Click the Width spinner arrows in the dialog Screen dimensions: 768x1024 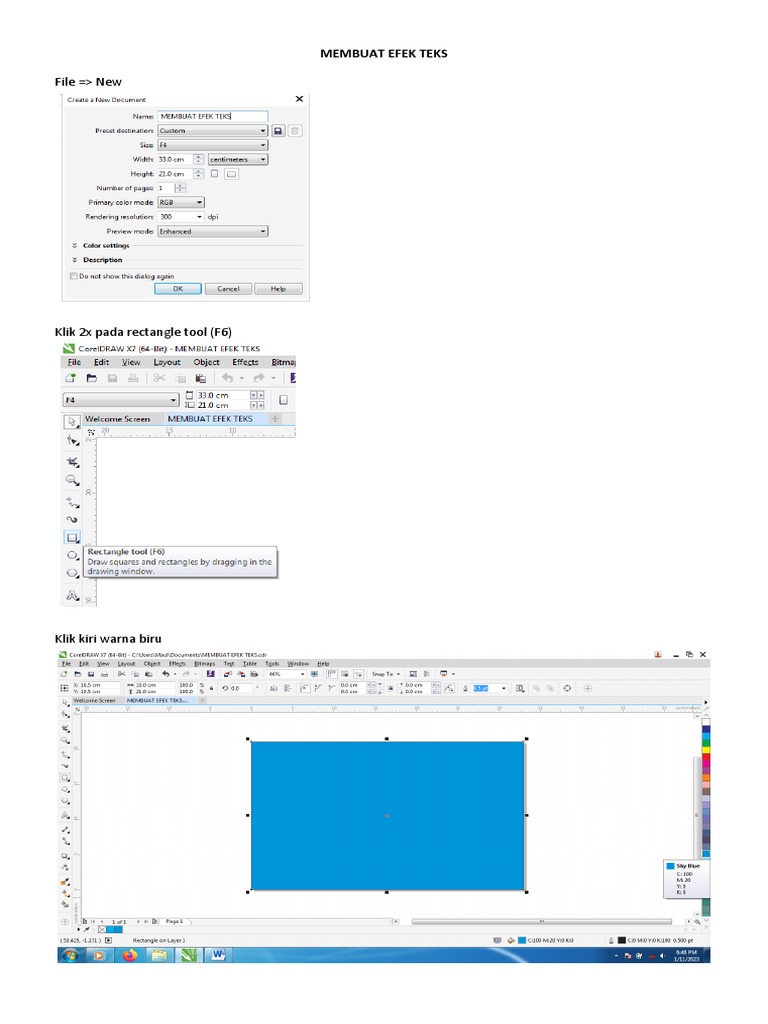(x=199, y=159)
